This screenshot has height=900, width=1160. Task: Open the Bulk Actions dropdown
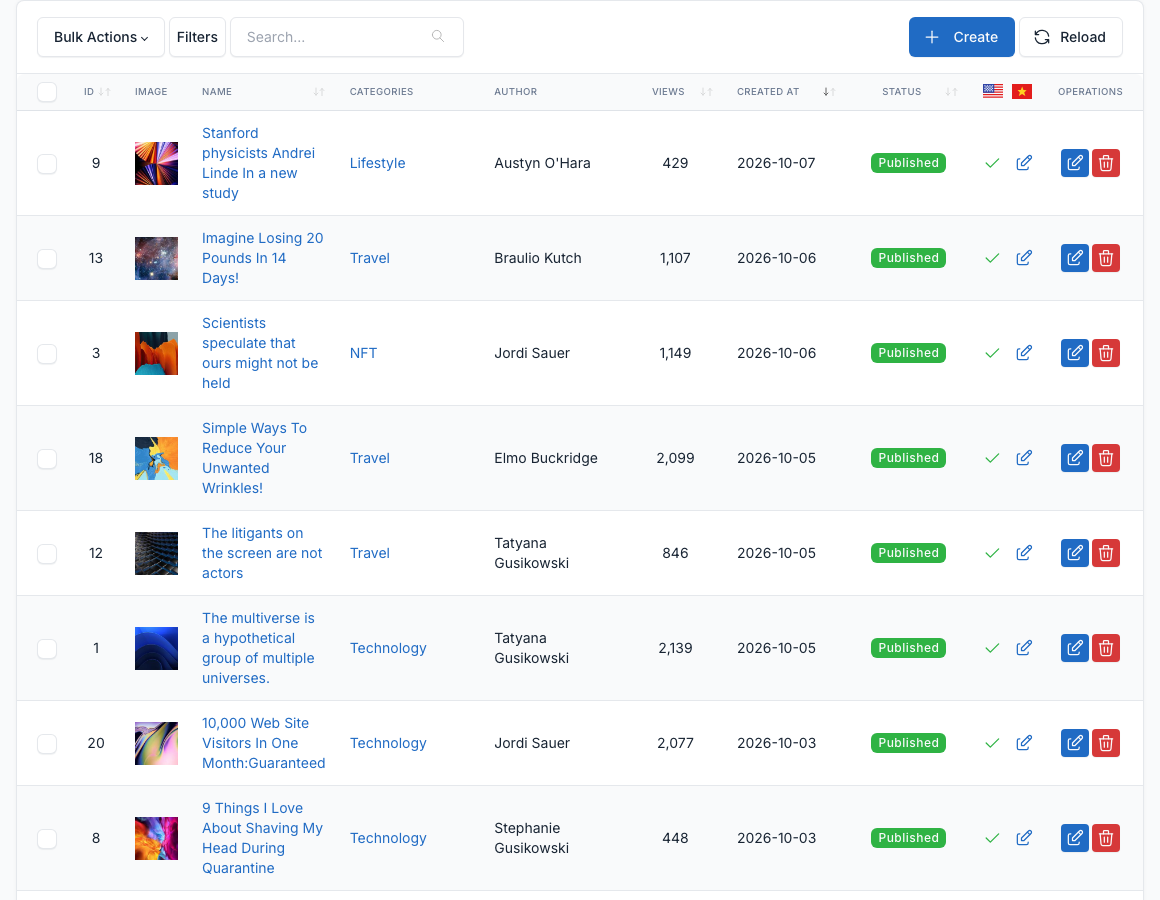point(101,37)
